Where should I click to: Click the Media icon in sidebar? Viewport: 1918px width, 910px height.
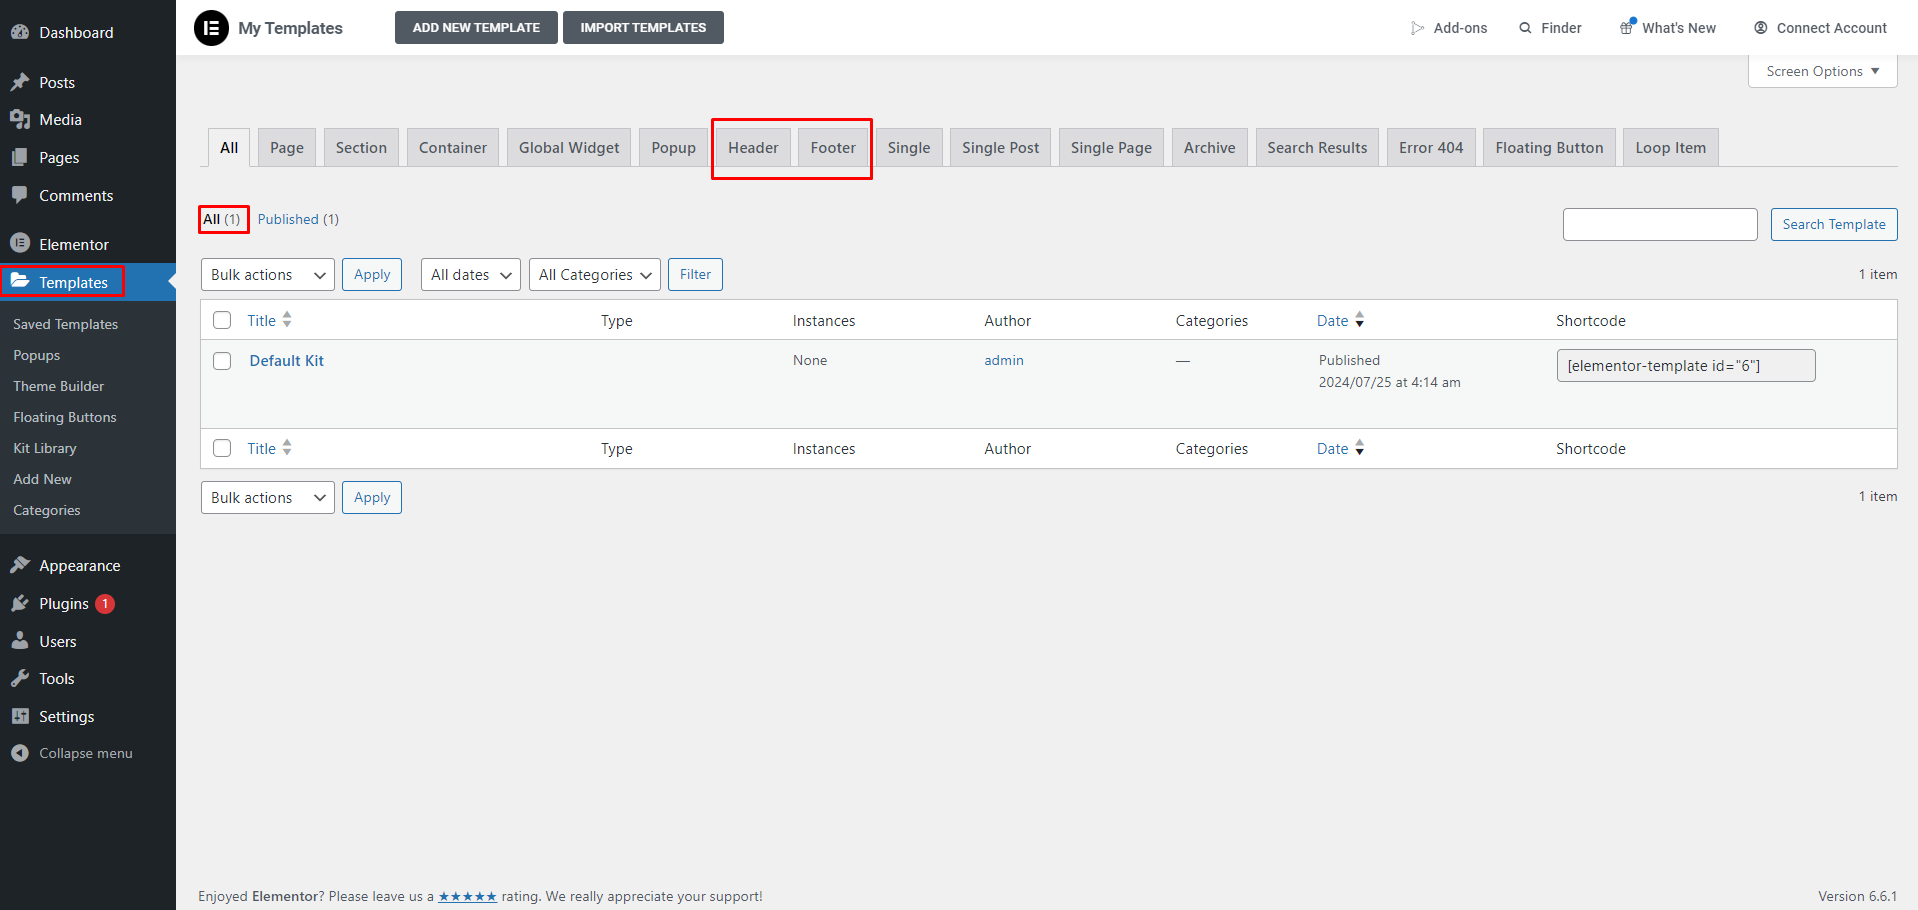(x=20, y=120)
